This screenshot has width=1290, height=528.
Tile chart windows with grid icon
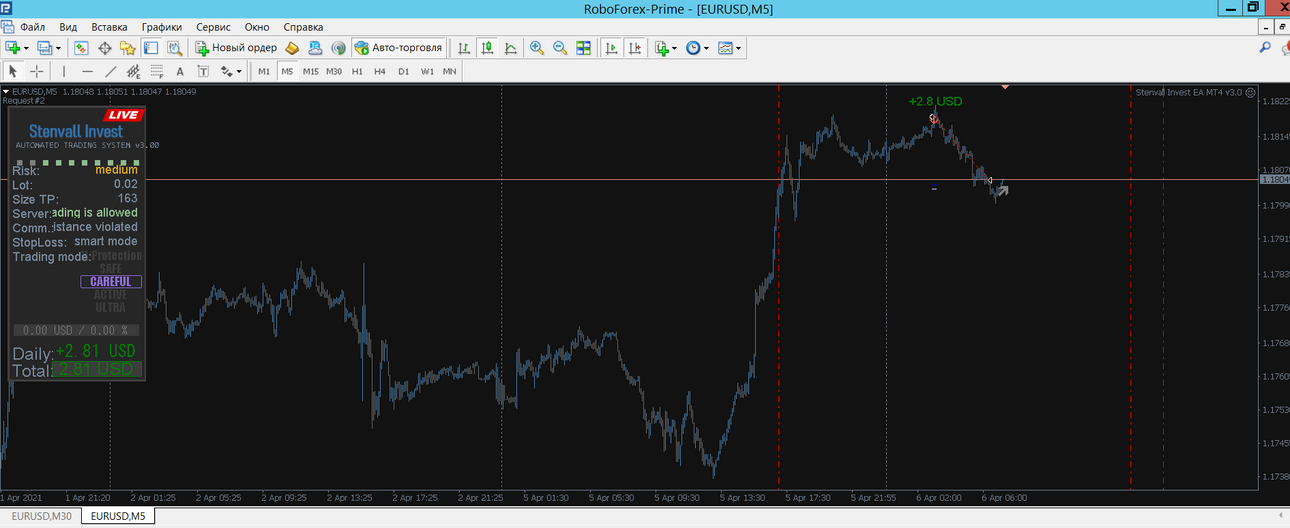[x=584, y=47]
